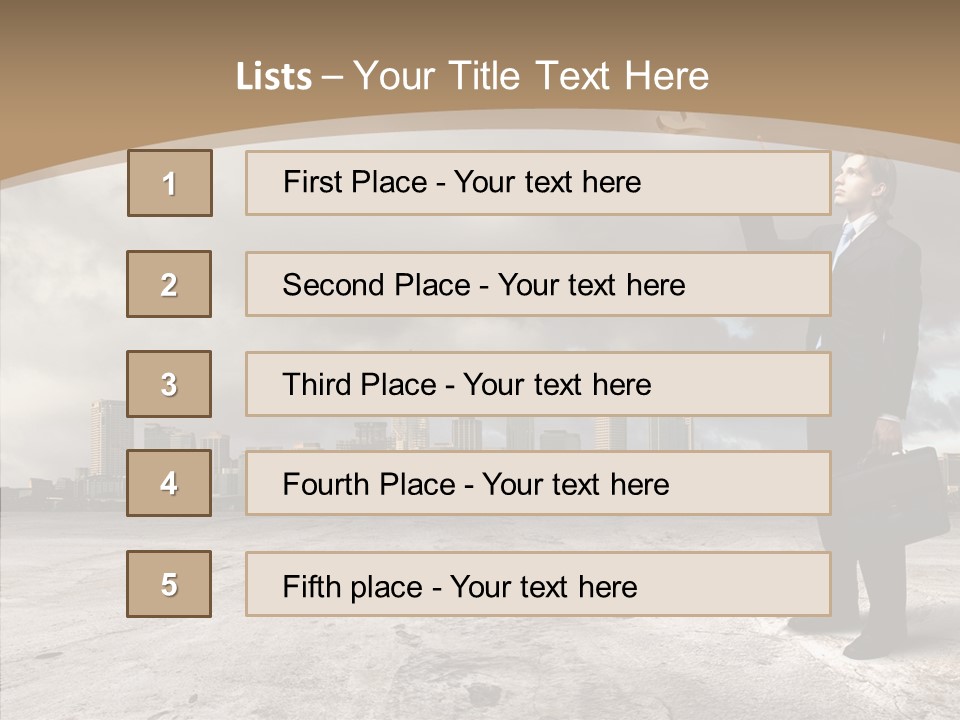This screenshot has height=720, width=960.
Task: Select the First Place text box
Action: point(538,183)
